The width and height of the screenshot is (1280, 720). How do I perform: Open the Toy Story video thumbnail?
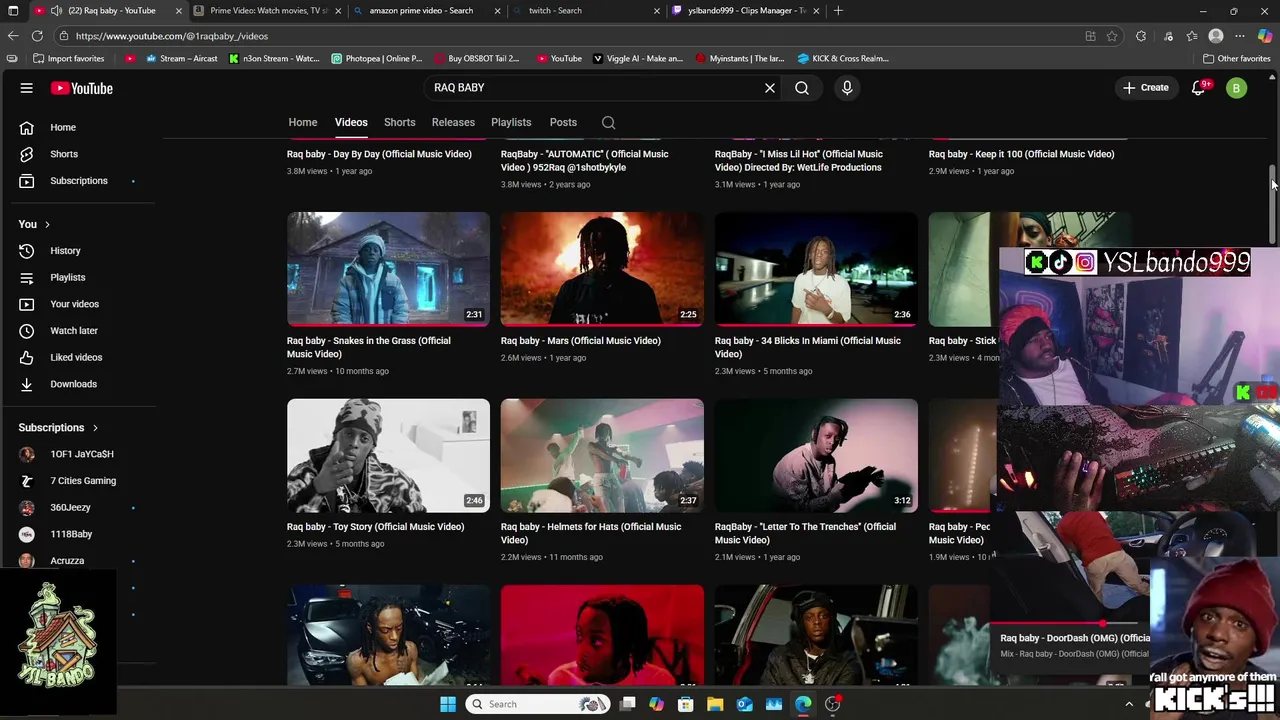click(388, 456)
